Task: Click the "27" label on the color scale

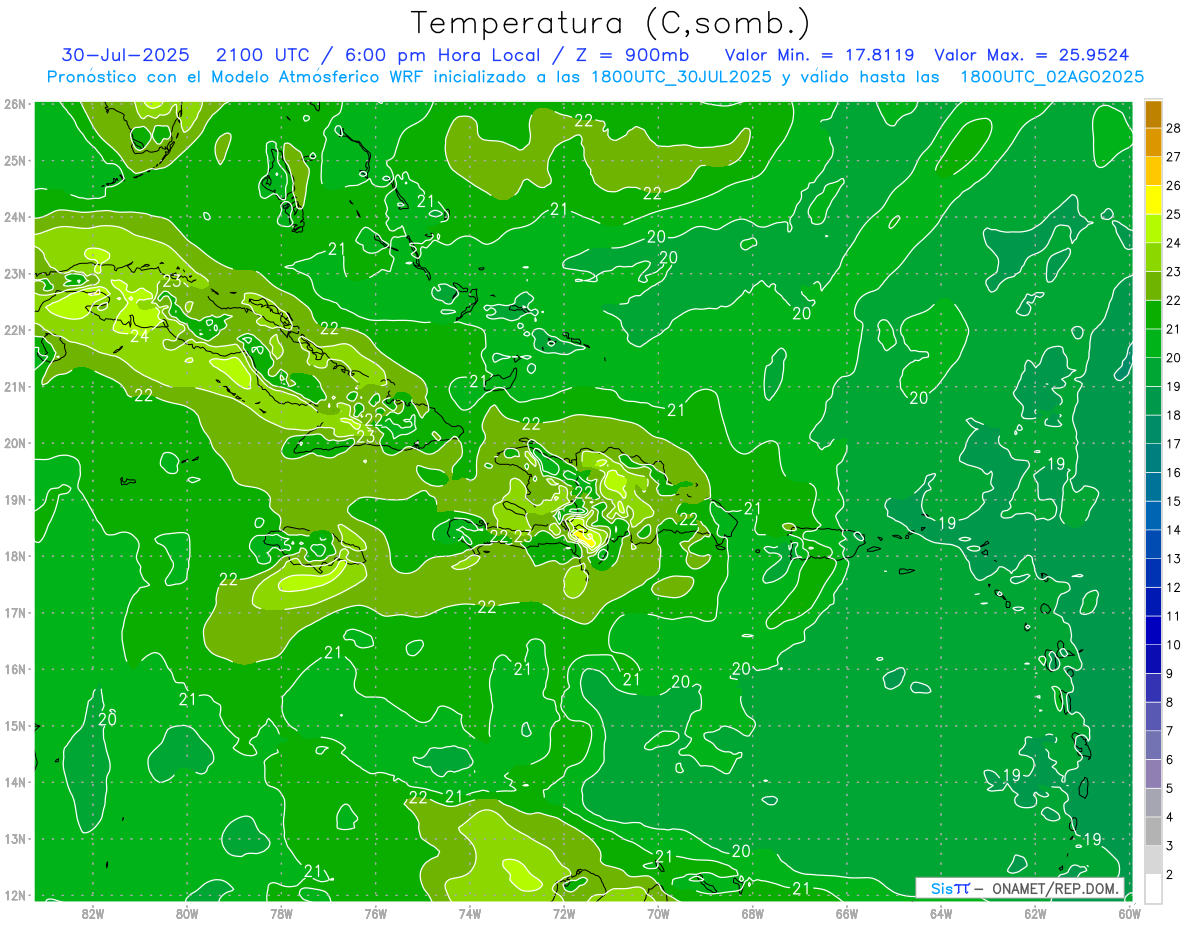Action: coord(1174,157)
